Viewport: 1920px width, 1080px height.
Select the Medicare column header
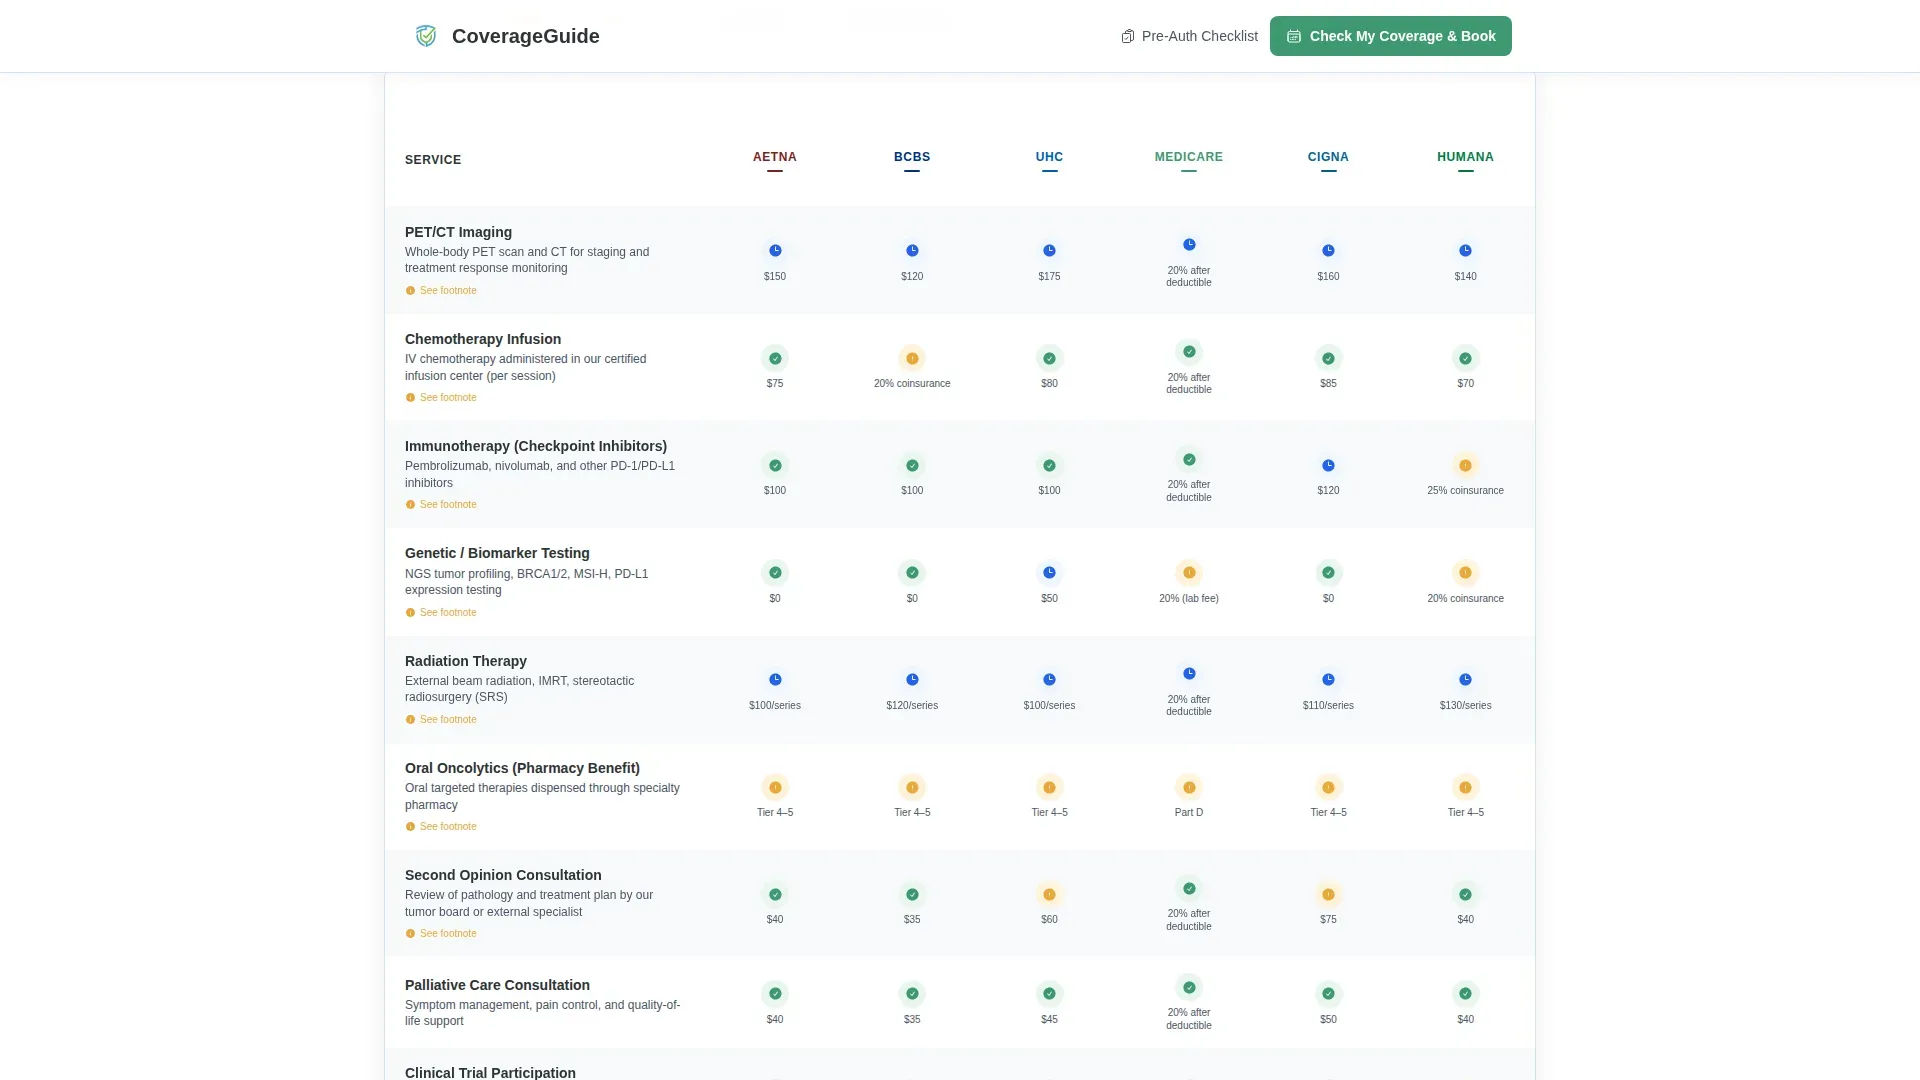pyautogui.click(x=1188, y=157)
